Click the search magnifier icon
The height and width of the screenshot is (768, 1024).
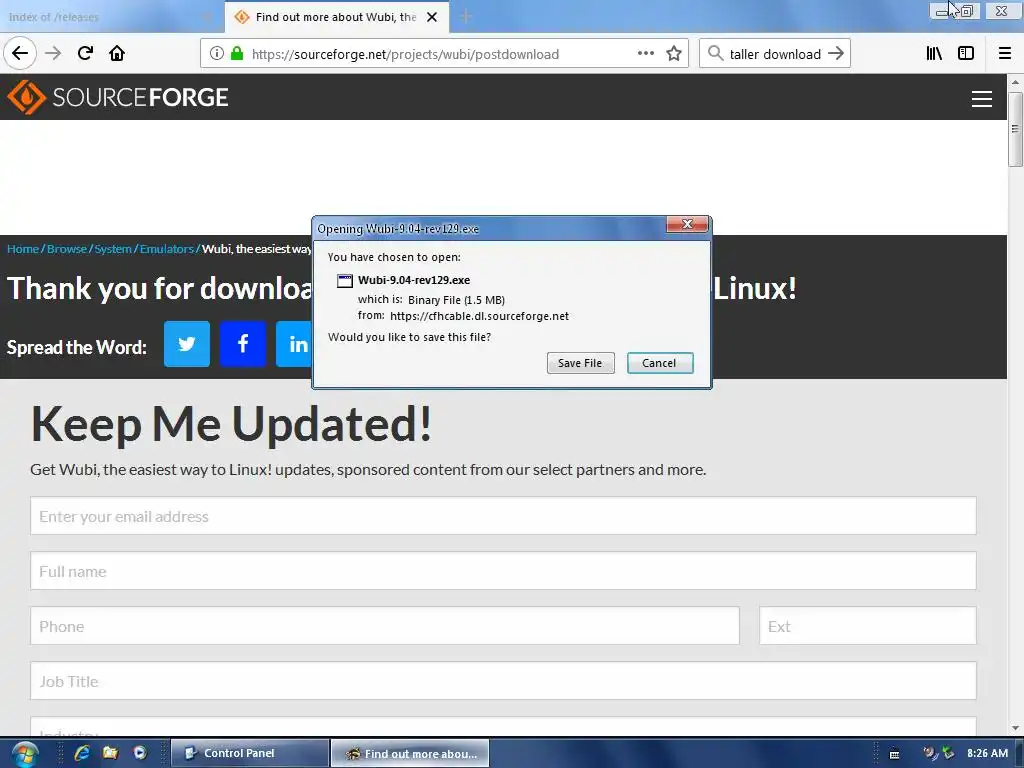[715, 54]
